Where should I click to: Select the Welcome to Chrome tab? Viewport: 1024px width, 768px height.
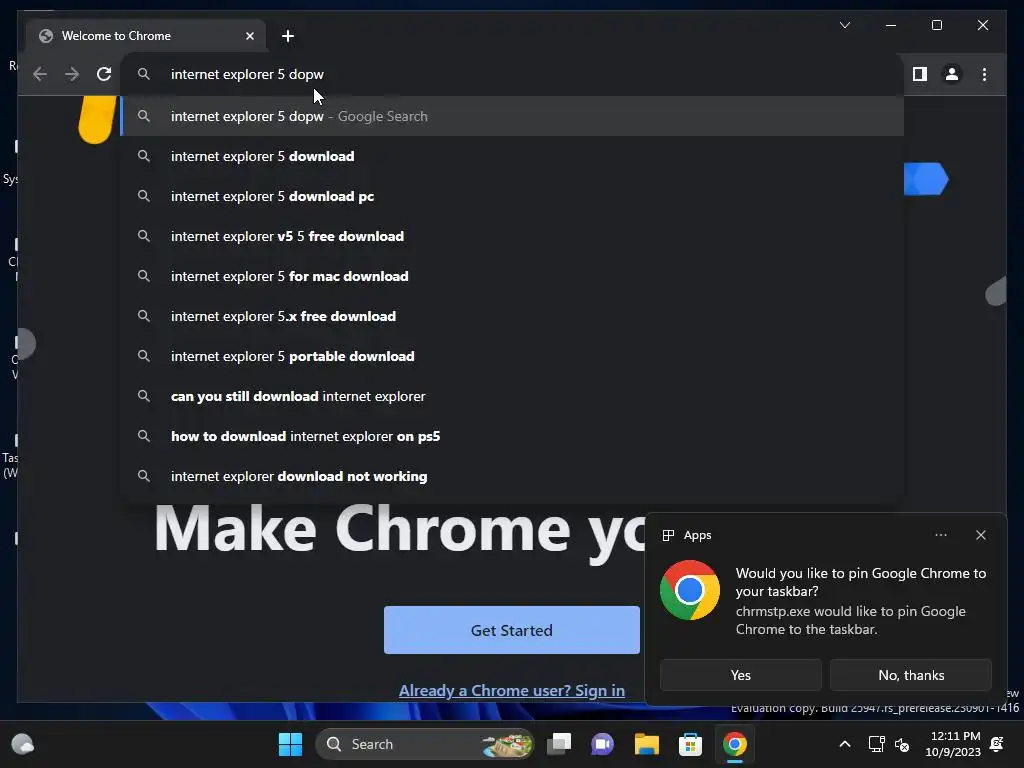(x=146, y=36)
